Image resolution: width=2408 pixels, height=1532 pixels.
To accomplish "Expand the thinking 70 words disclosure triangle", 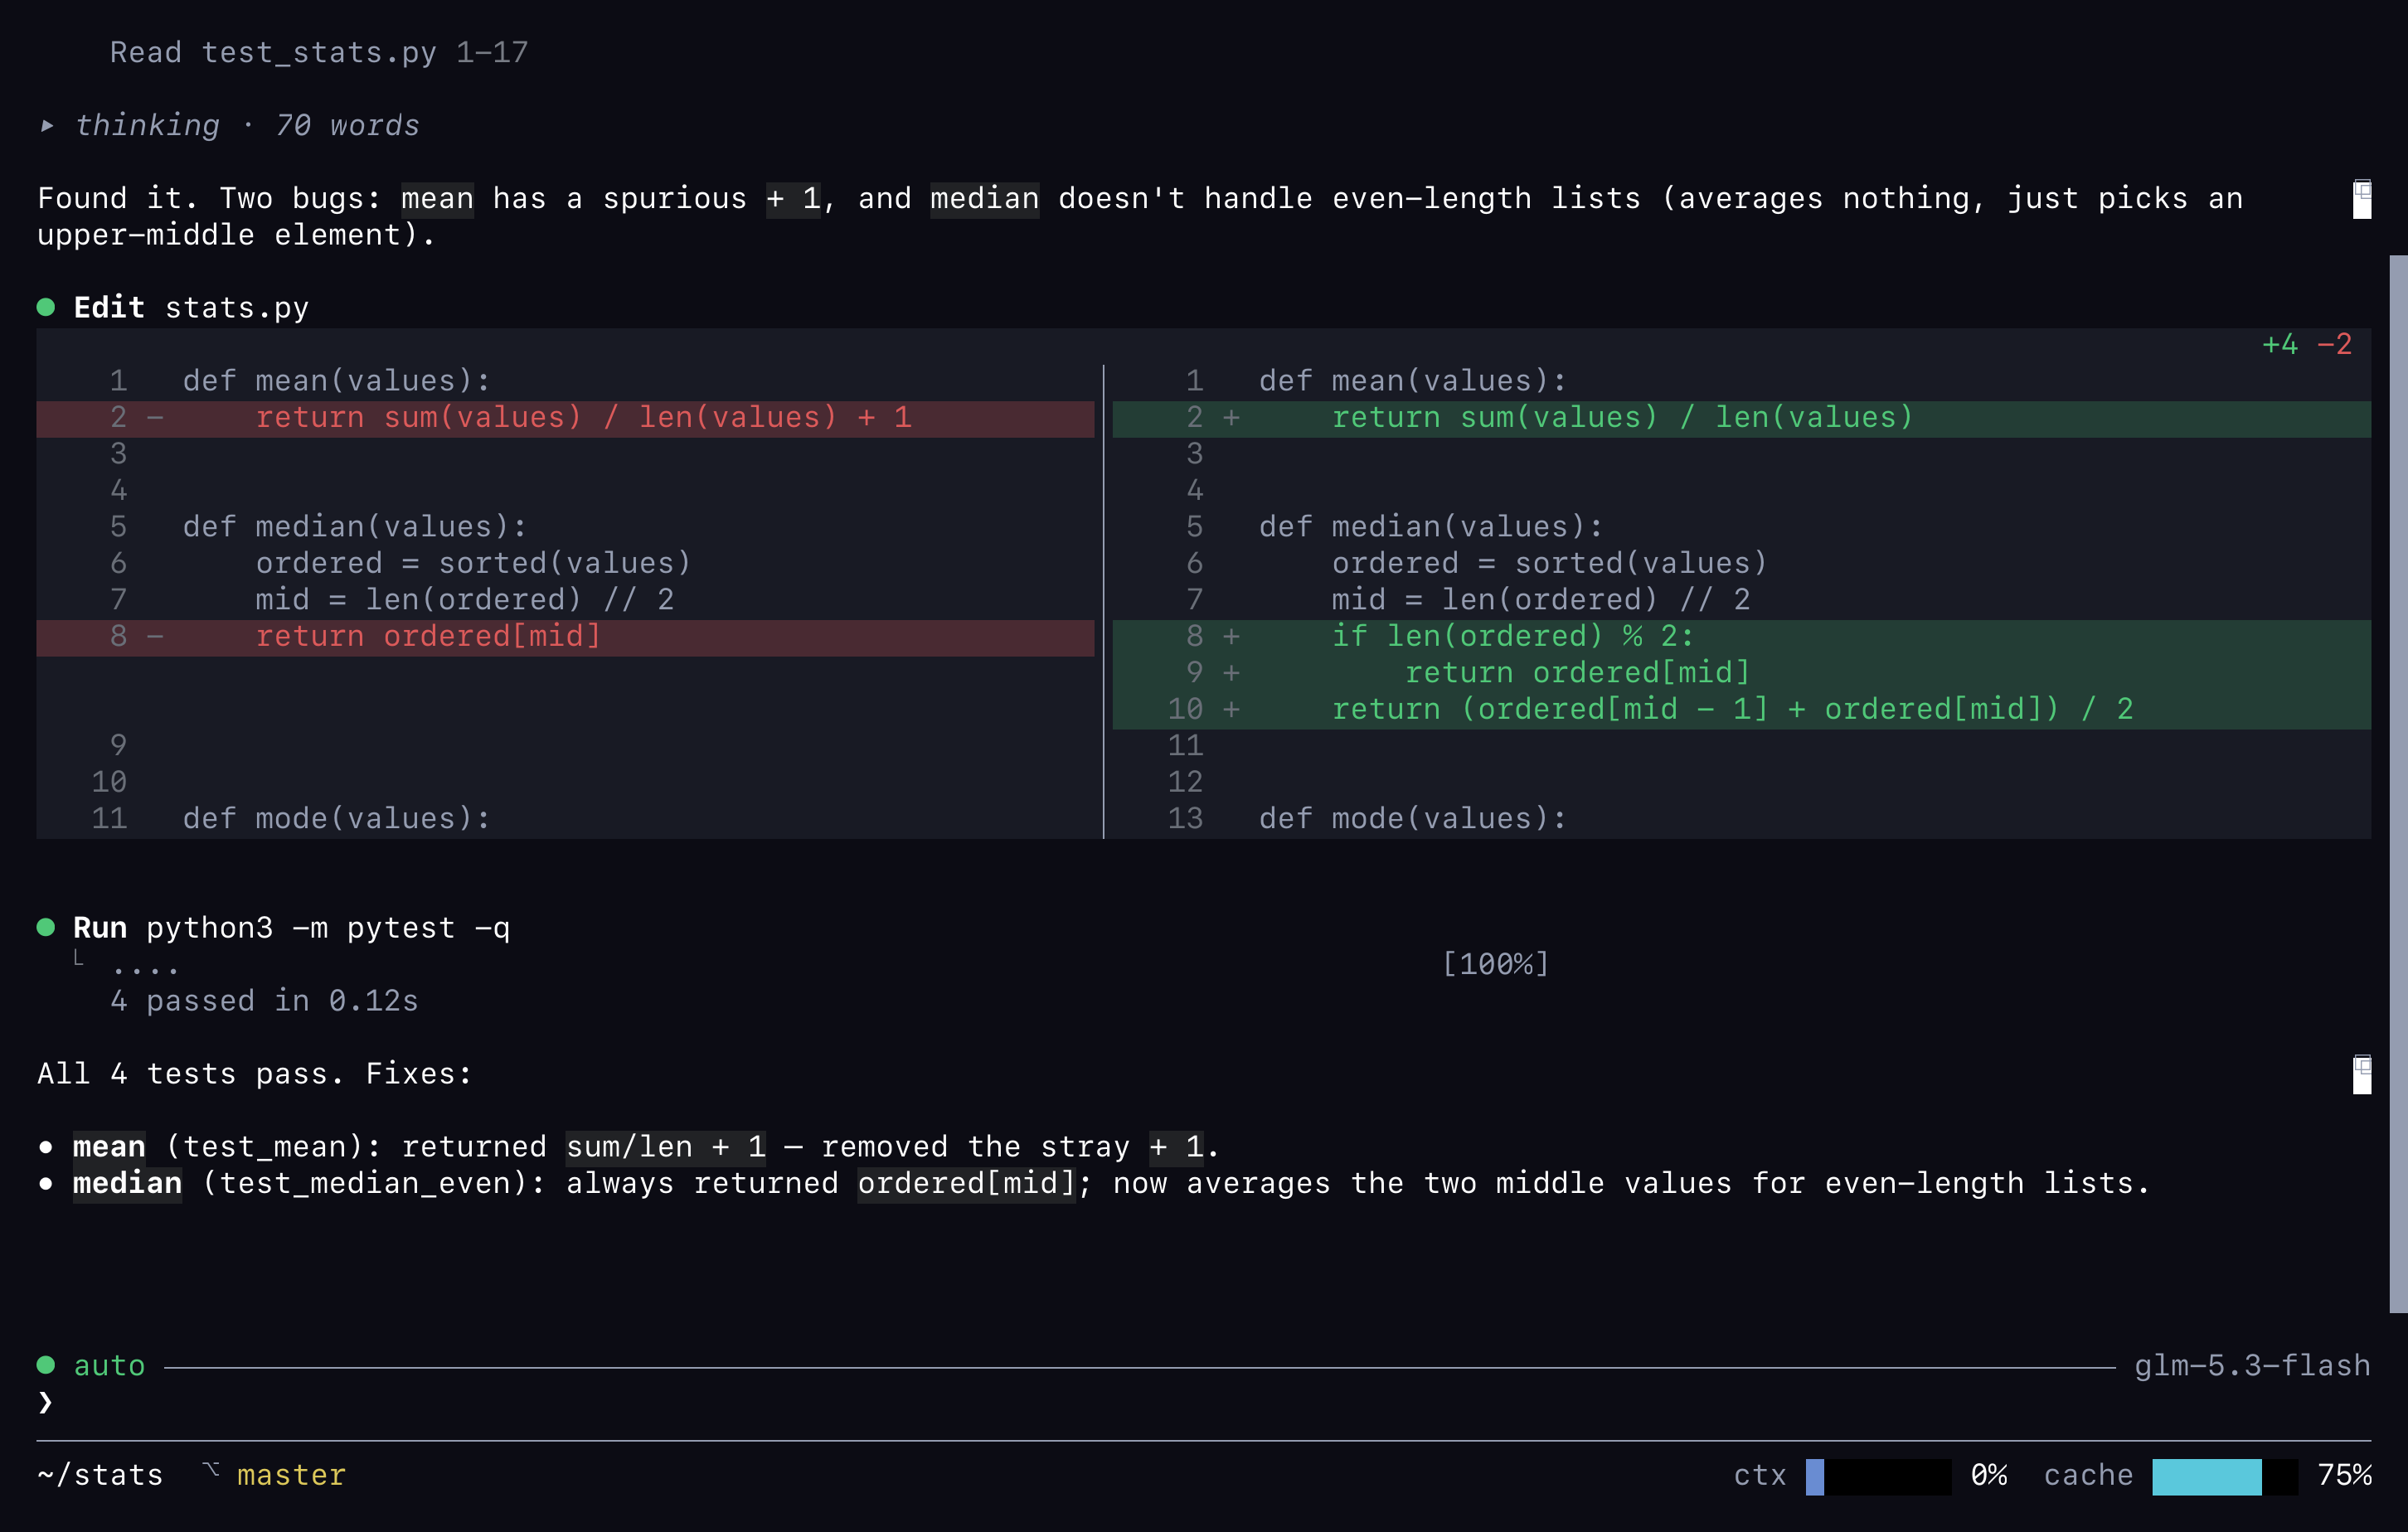I will (46, 125).
